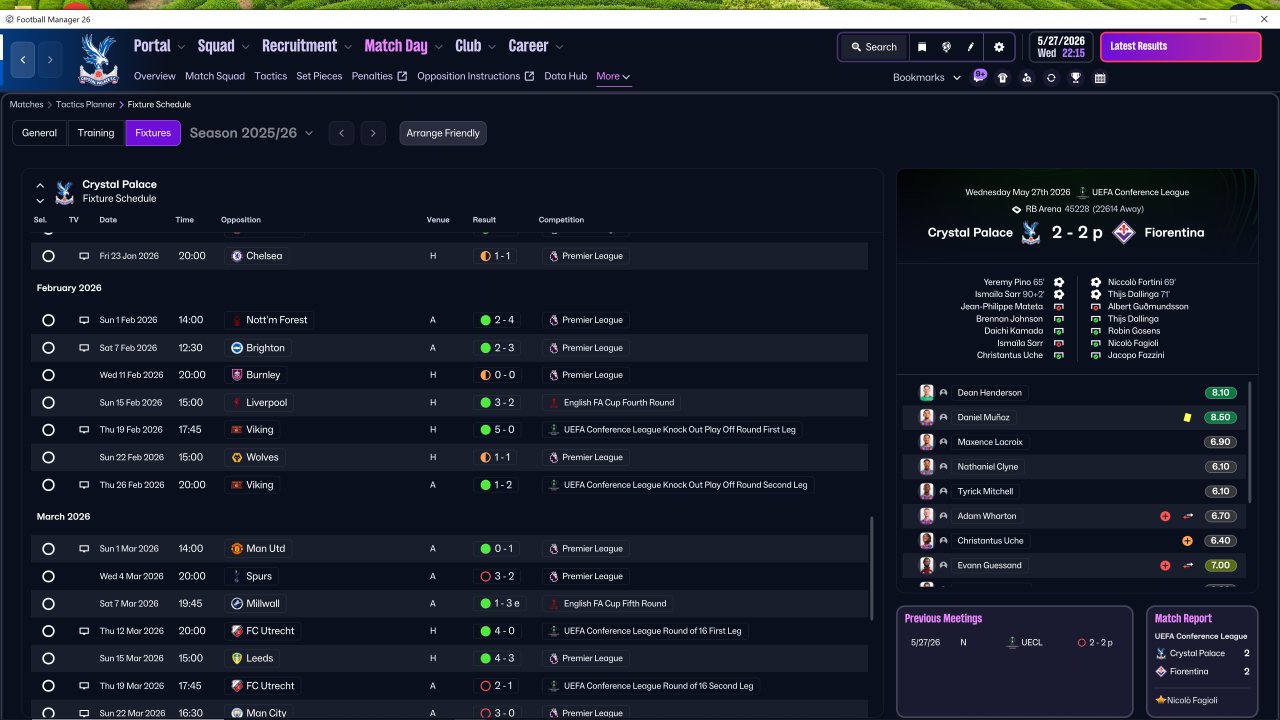Click Adam Wharton's red injury icon
1280x720 pixels.
(x=1165, y=516)
